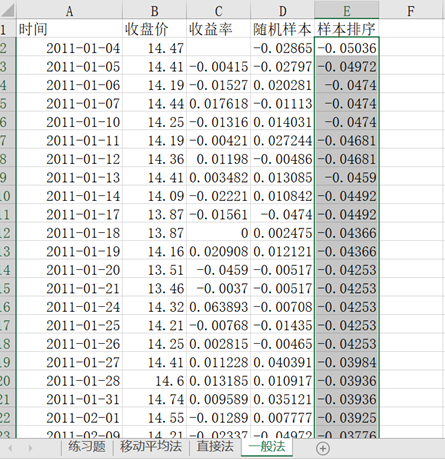Select random sample cell 0.020281

point(282,84)
